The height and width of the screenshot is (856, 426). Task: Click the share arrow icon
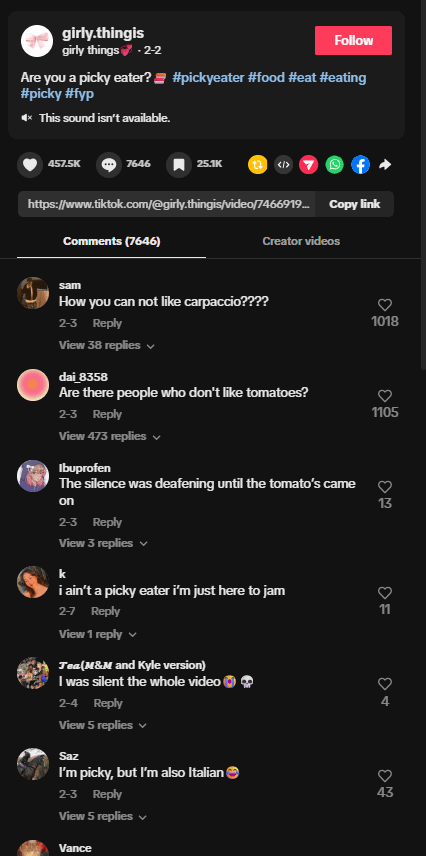coord(386,164)
